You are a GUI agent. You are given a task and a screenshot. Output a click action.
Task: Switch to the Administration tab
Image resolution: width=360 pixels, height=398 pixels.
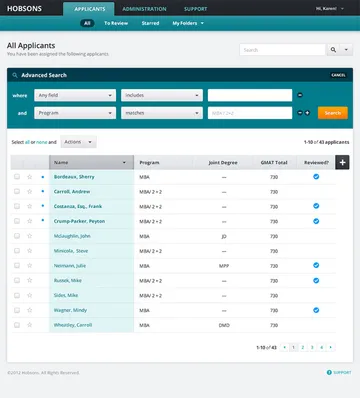144,9
